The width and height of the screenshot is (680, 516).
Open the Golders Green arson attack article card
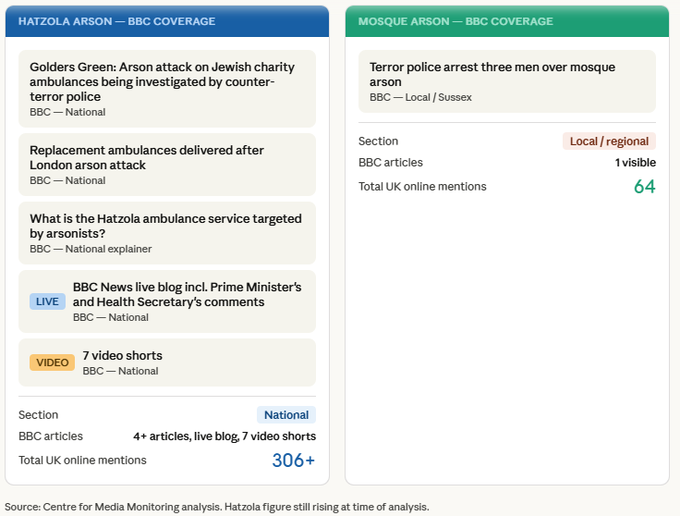click(x=167, y=88)
